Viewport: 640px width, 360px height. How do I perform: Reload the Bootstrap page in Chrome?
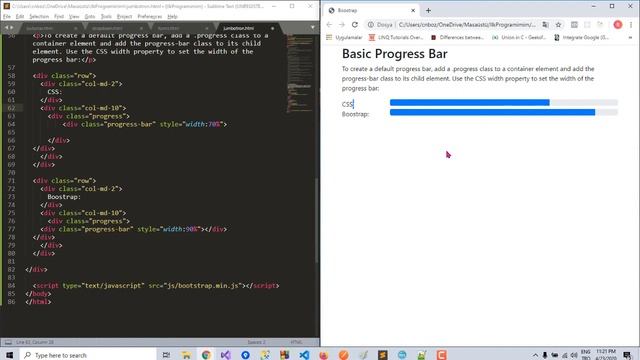tap(355, 24)
